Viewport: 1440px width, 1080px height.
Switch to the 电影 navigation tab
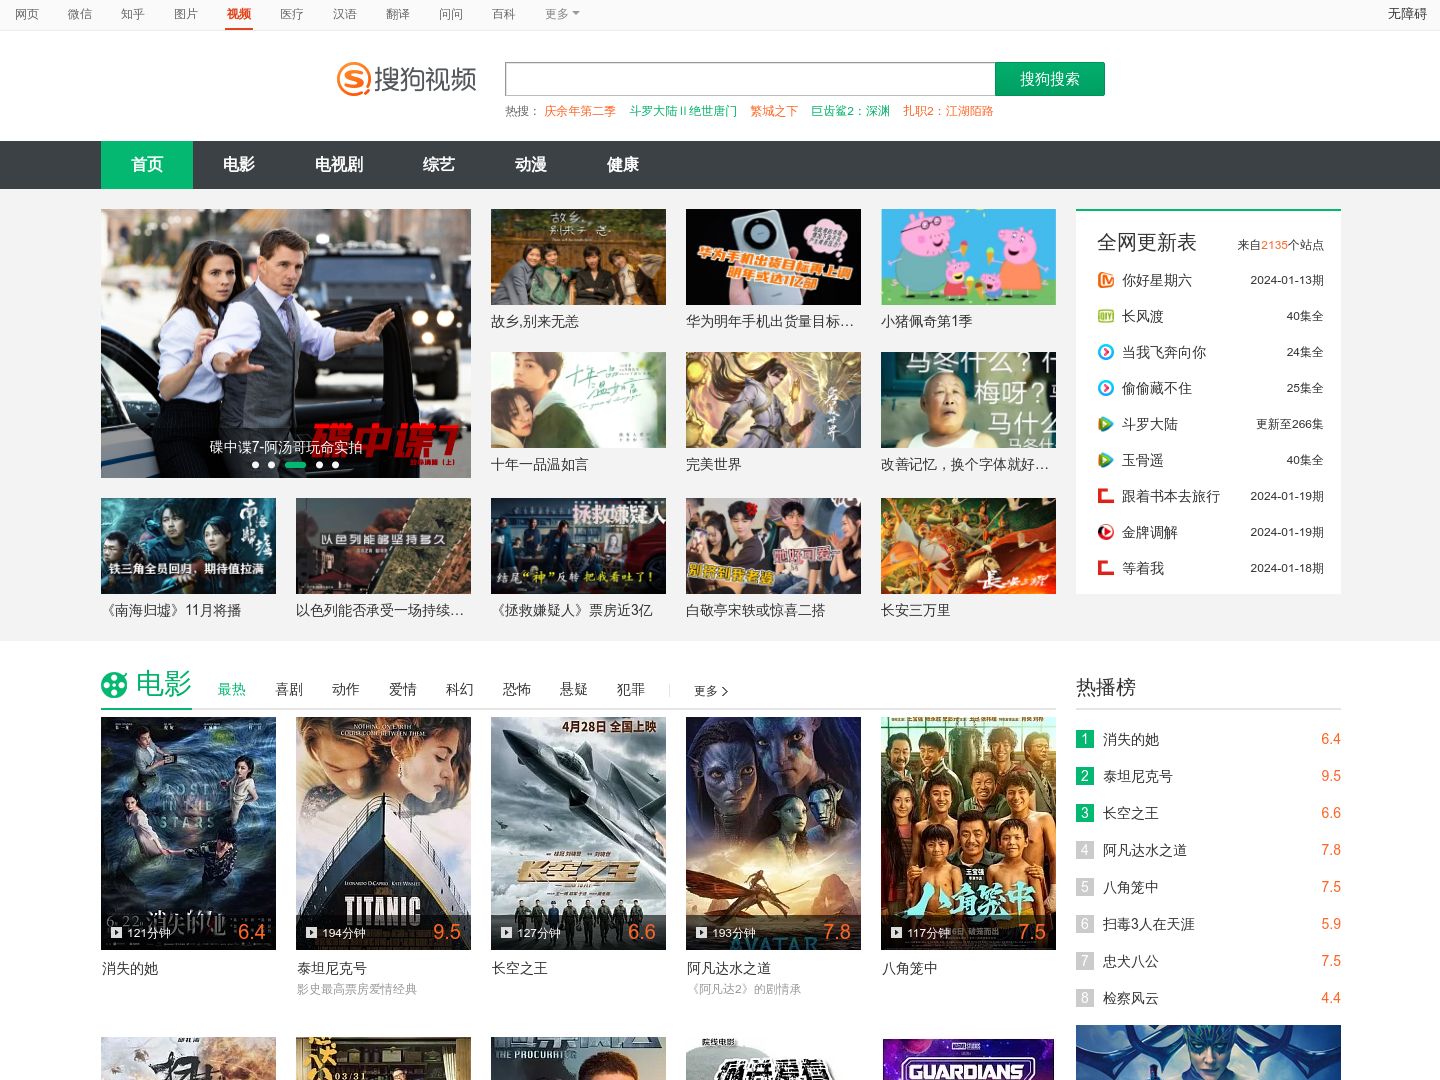tap(239, 165)
